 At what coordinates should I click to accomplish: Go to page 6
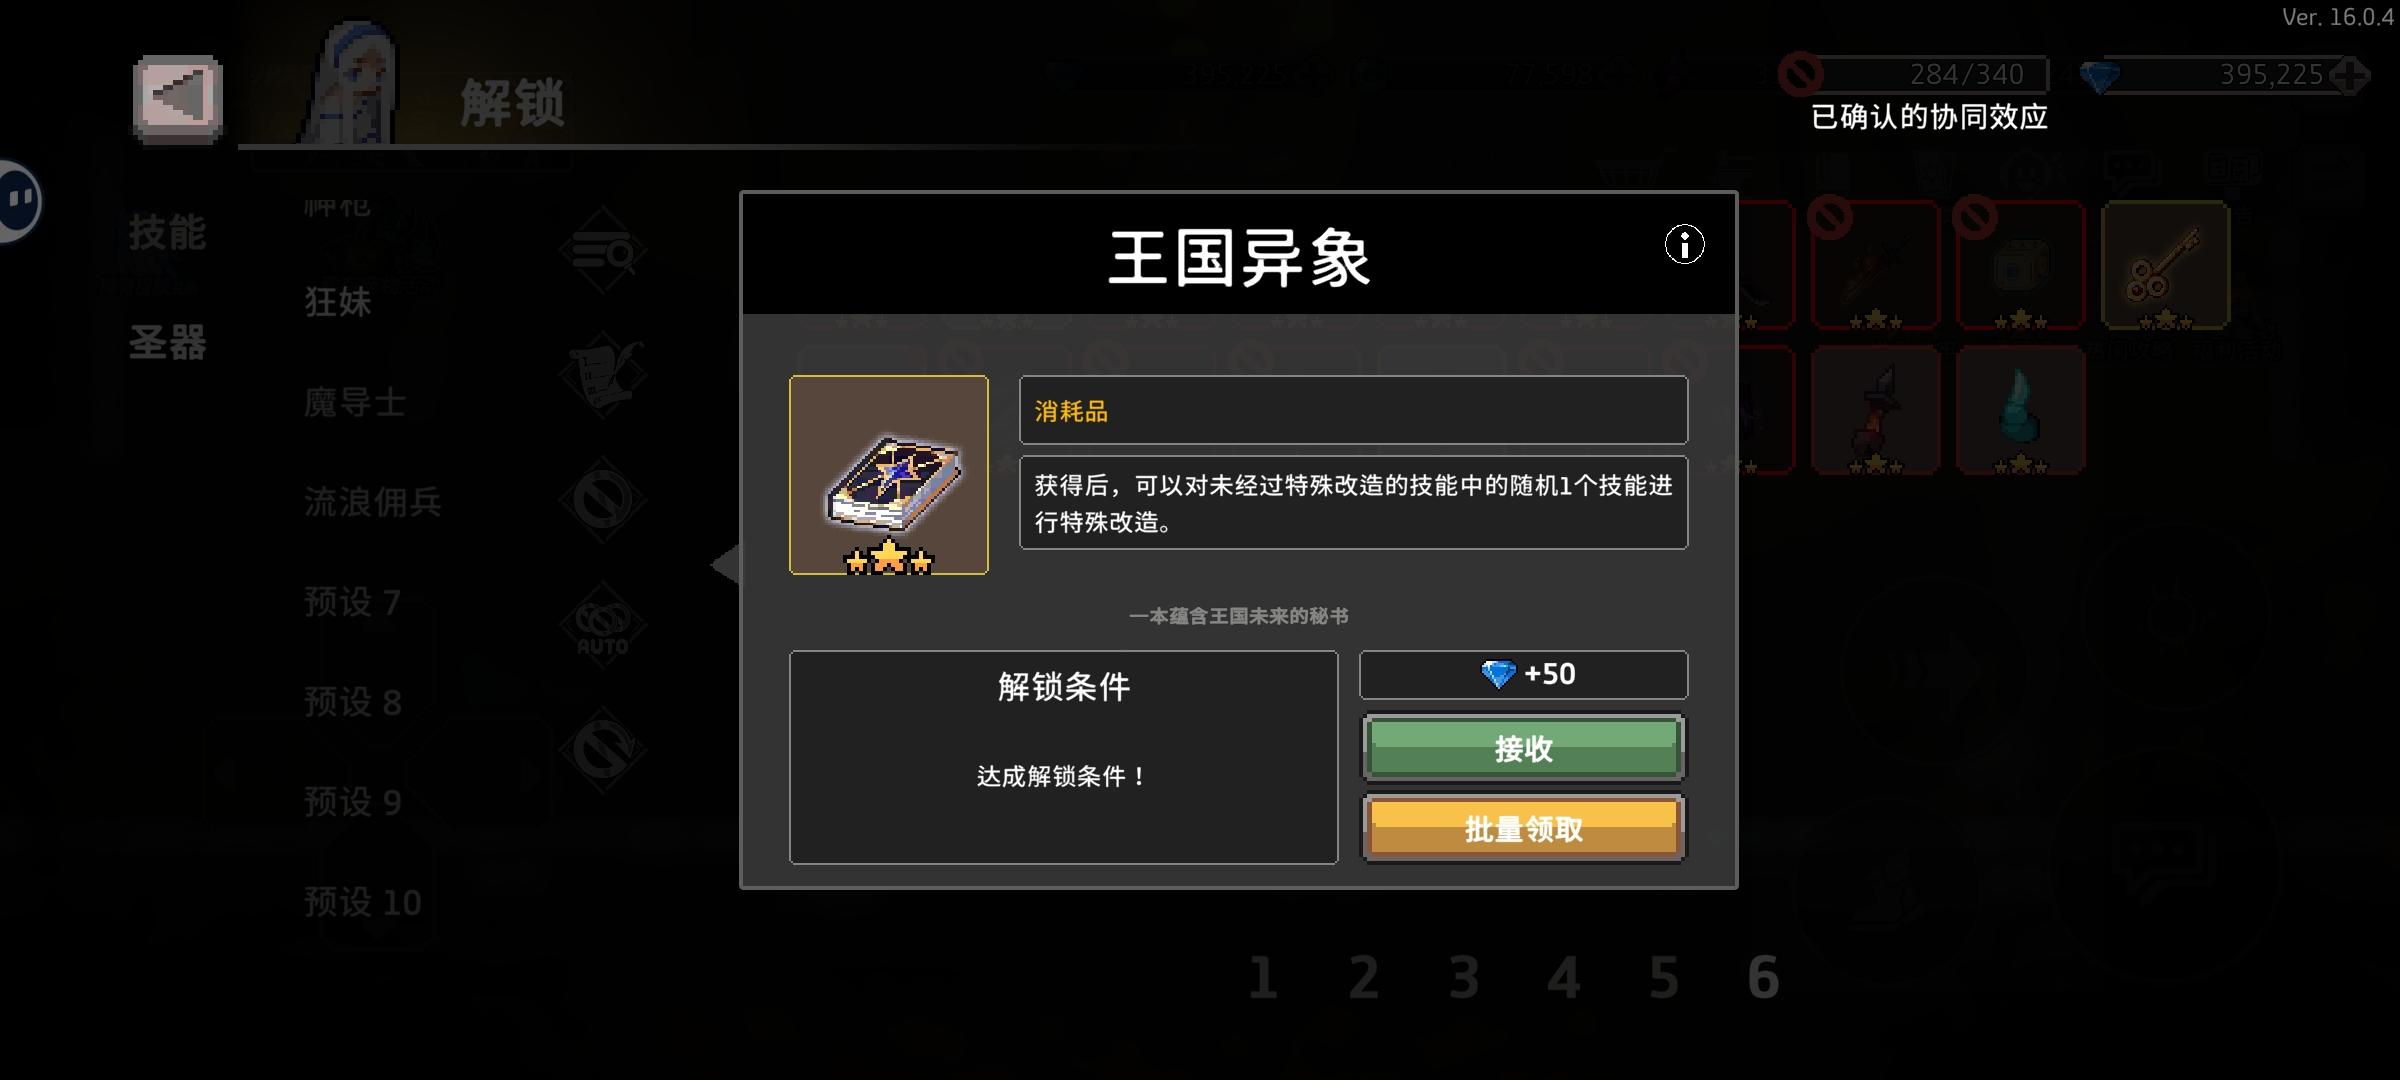1764,977
